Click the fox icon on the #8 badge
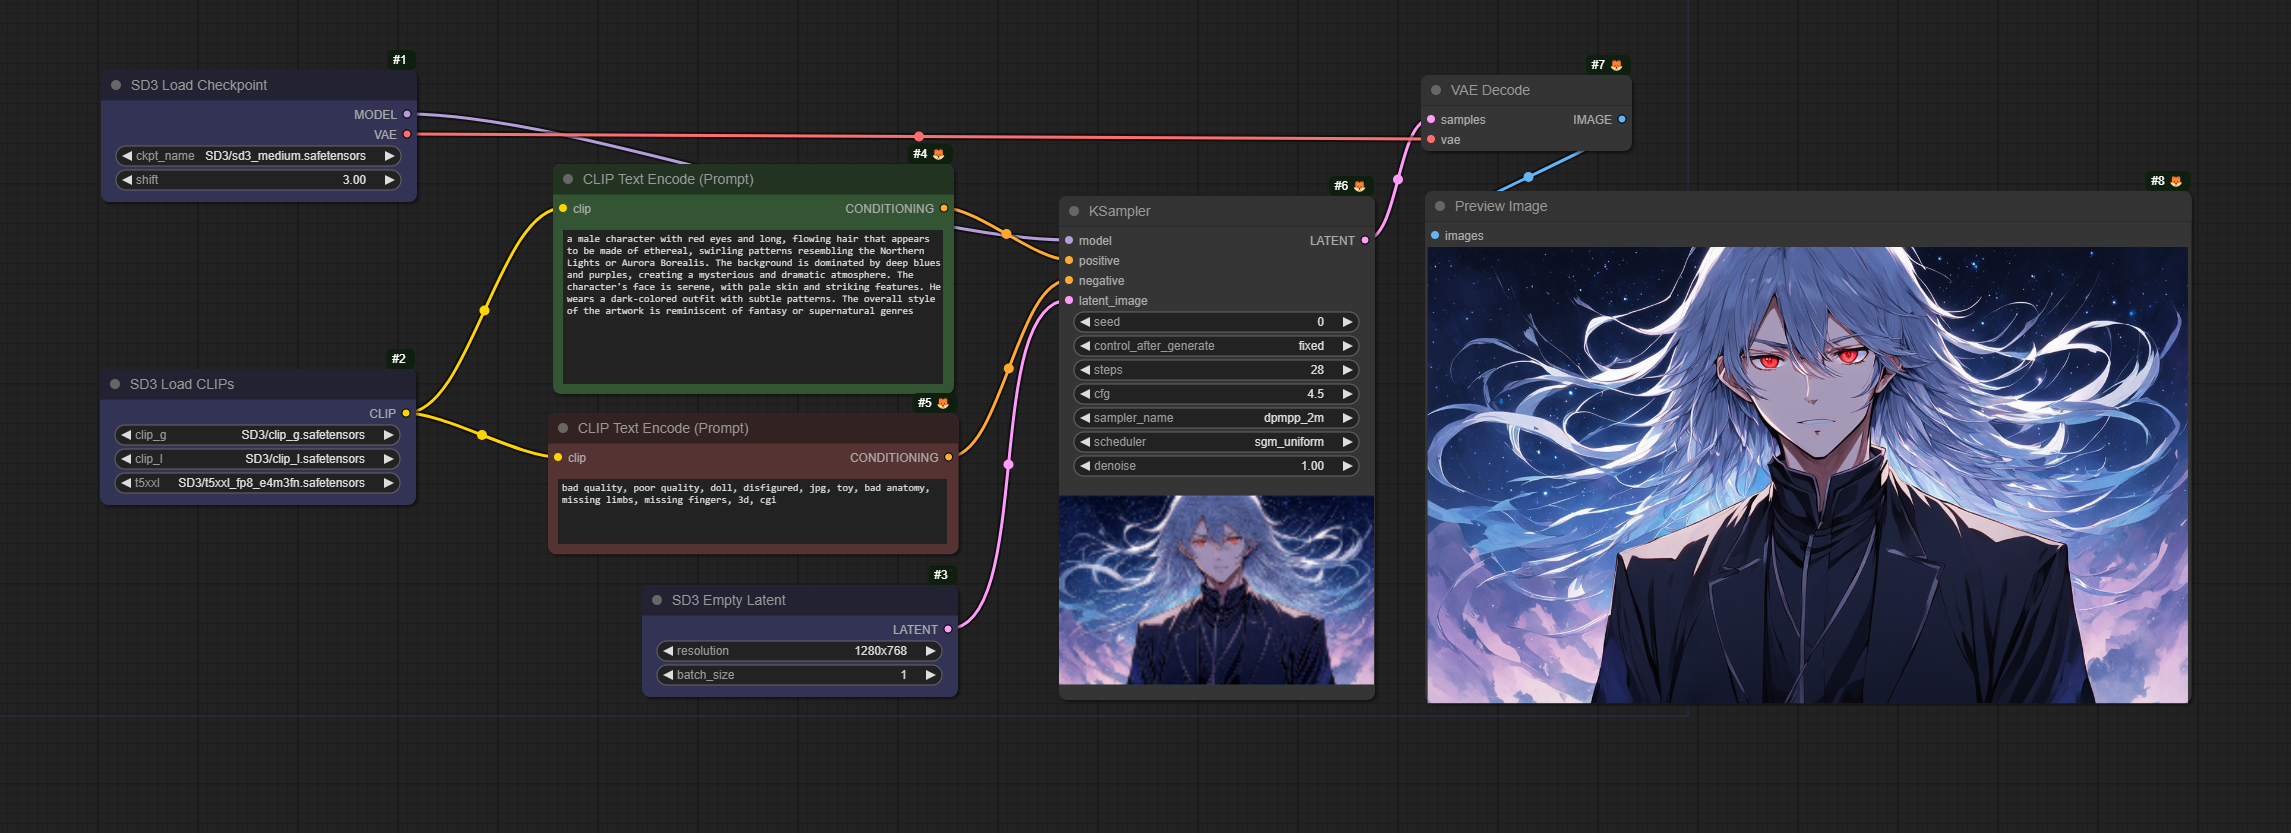2291x833 pixels. tap(2176, 181)
